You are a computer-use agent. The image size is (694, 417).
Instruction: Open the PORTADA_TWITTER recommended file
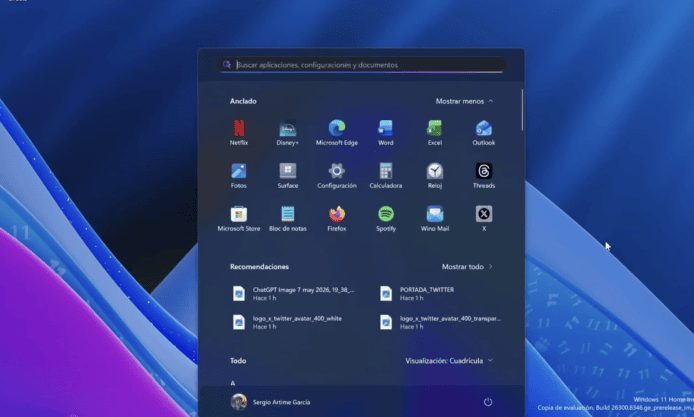tap(417, 293)
